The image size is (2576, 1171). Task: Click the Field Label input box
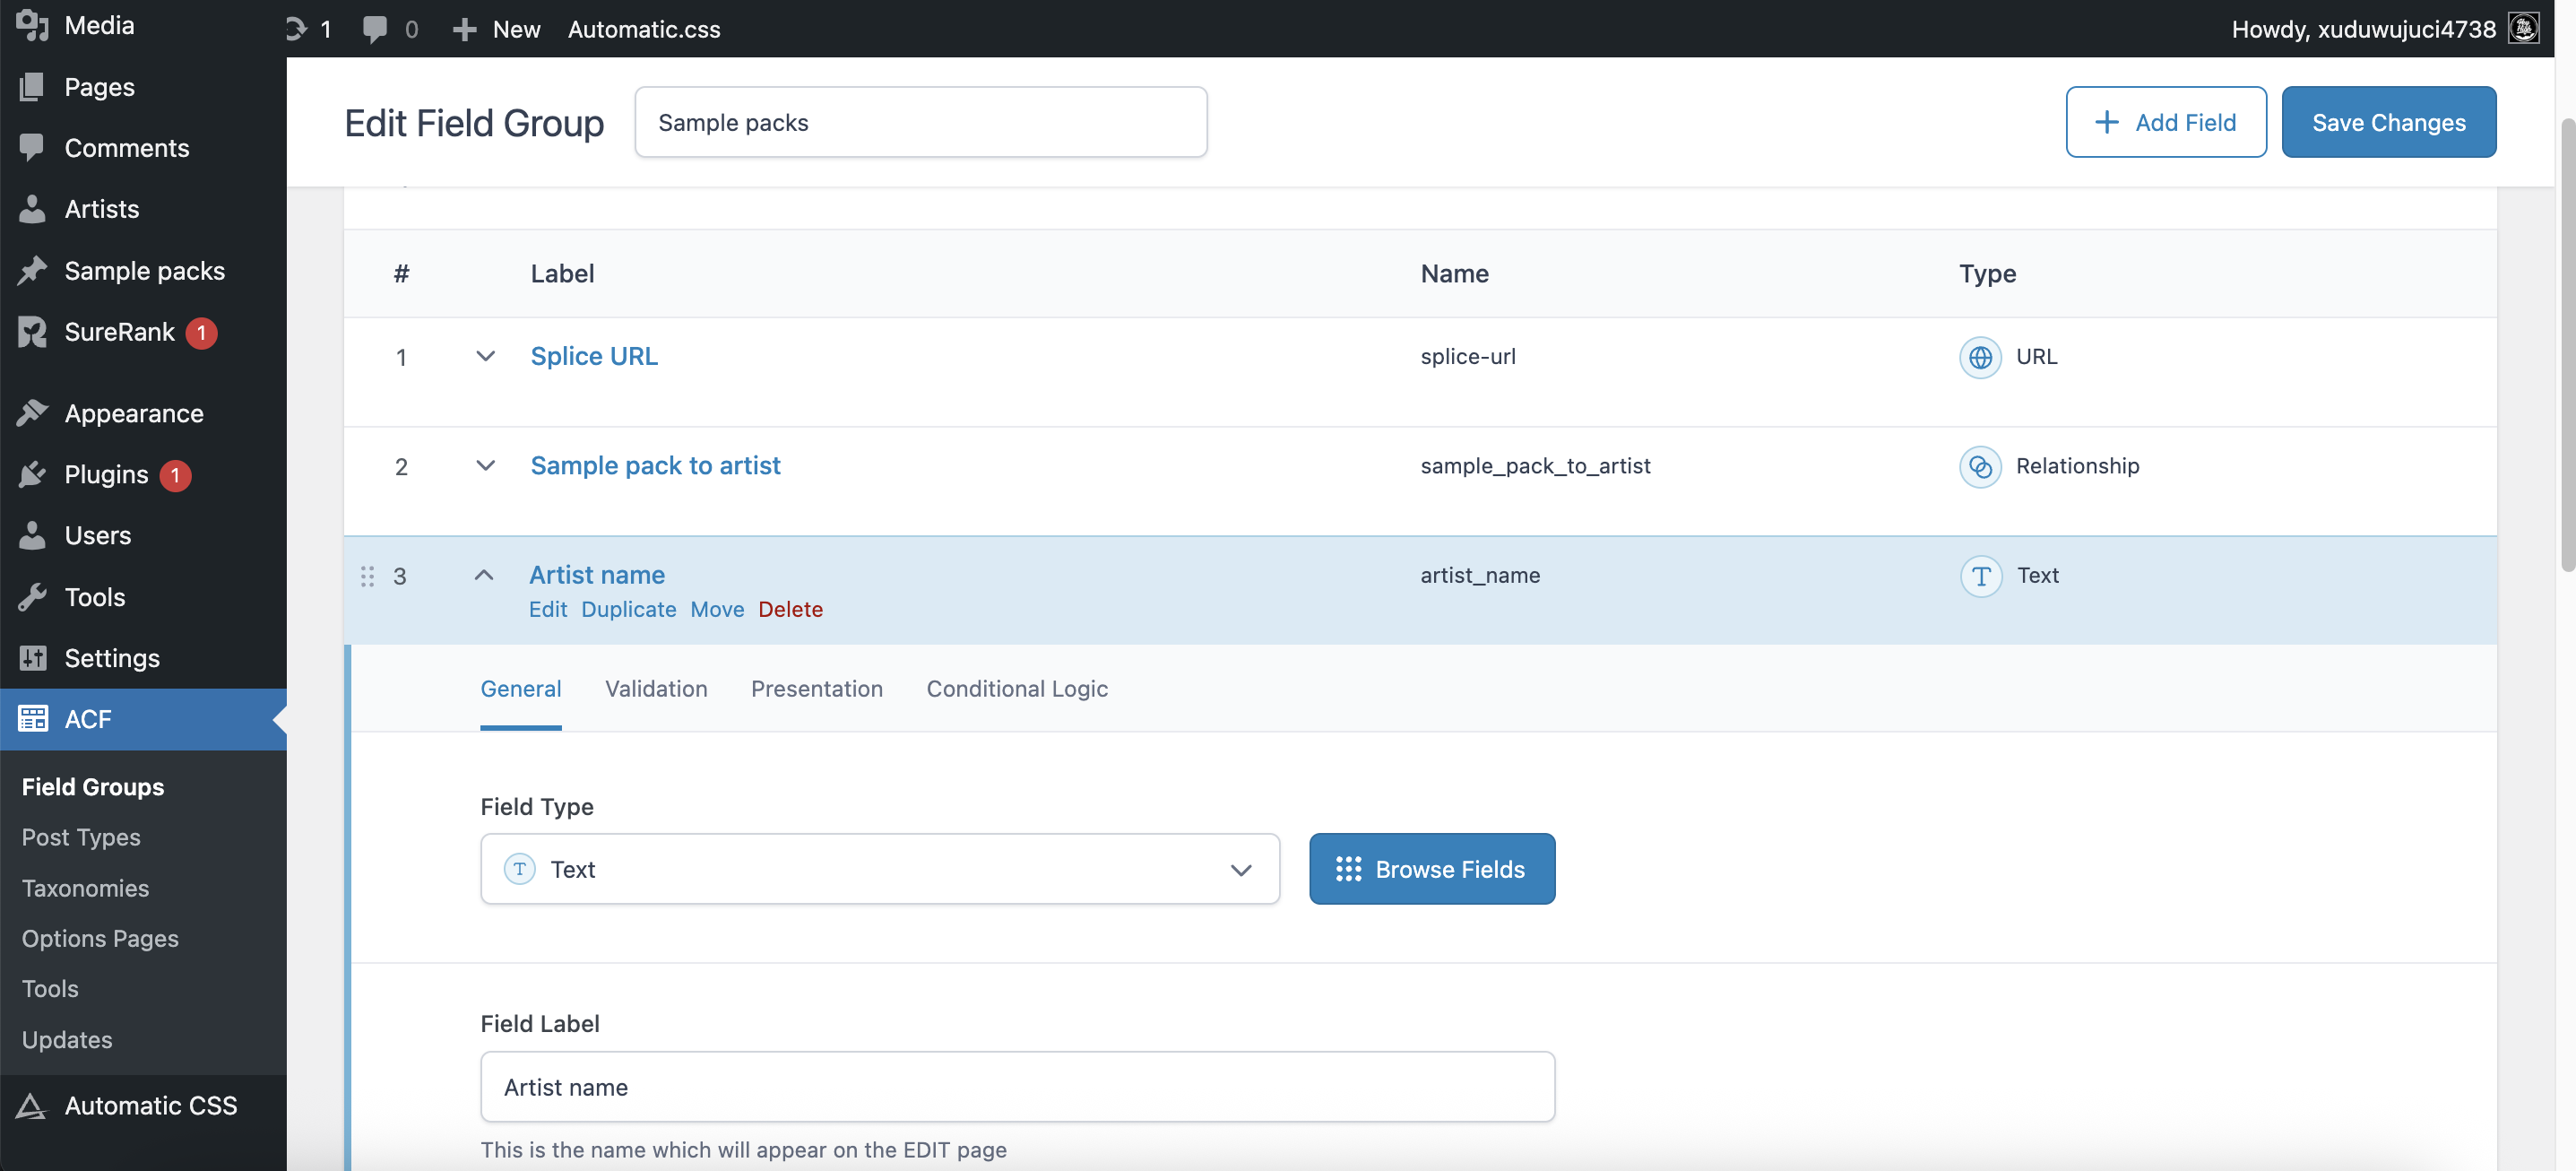point(1016,1086)
